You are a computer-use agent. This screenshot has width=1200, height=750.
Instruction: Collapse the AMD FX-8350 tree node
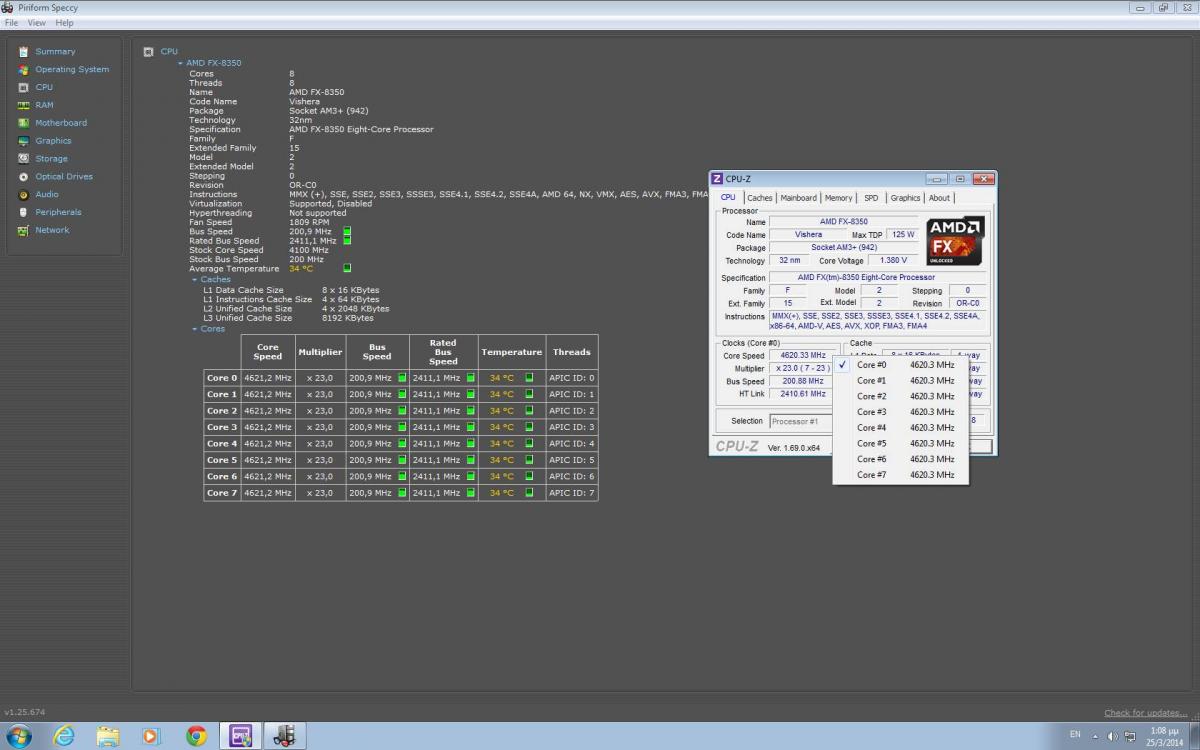(x=181, y=63)
